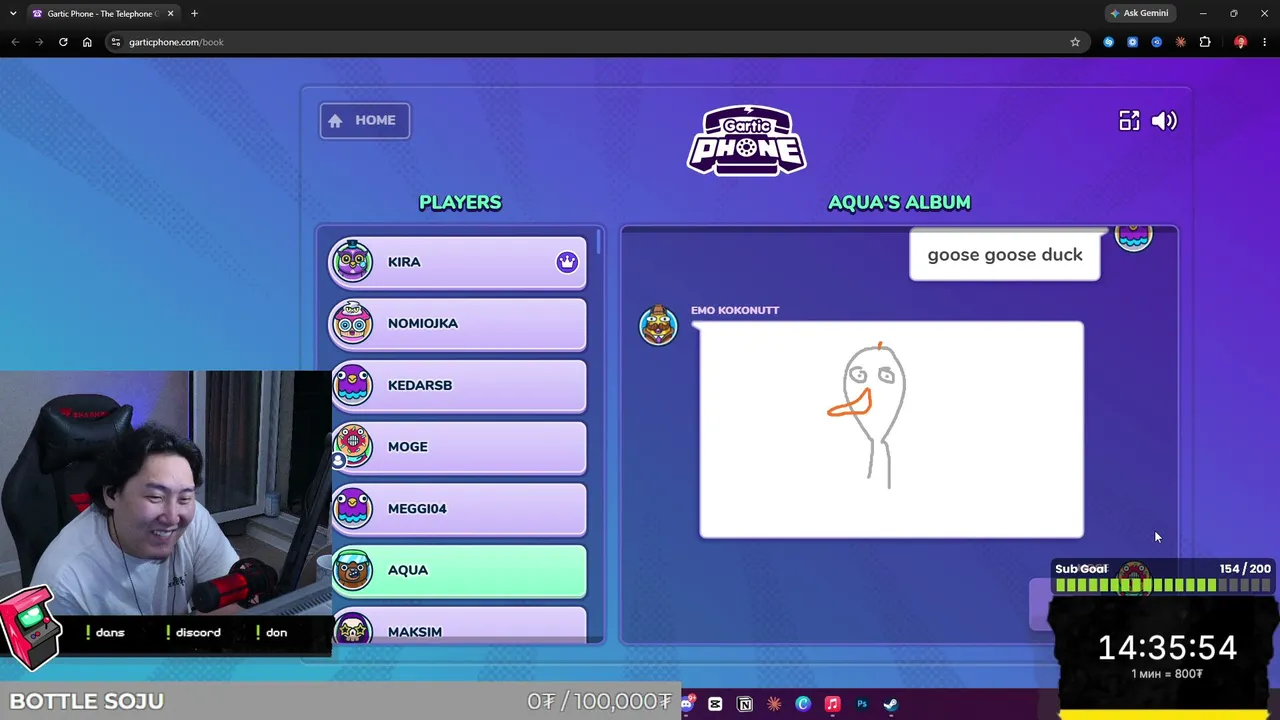
Task: Reload the Gartic Phone page
Action: (63, 42)
